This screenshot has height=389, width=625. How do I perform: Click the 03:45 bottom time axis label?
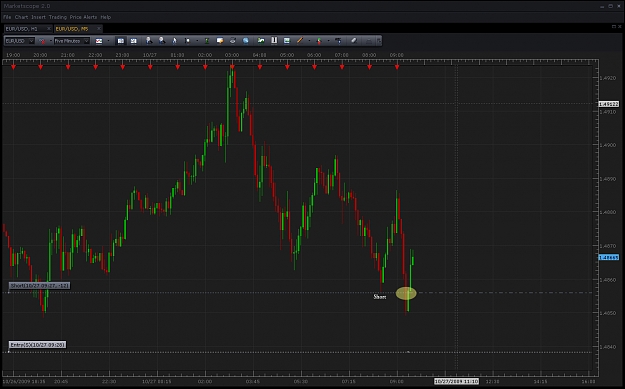253,381
